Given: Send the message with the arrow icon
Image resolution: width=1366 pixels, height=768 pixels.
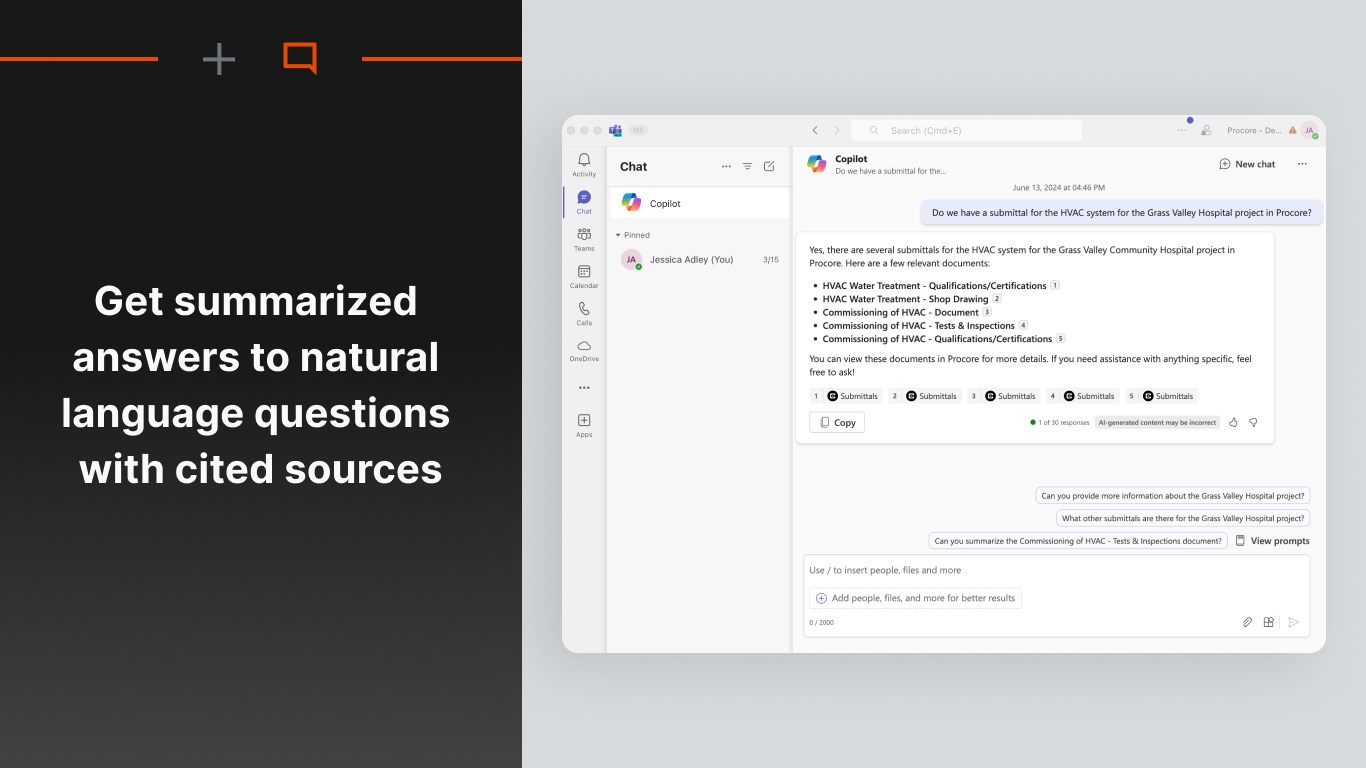Looking at the screenshot, I should click(x=1293, y=622).
